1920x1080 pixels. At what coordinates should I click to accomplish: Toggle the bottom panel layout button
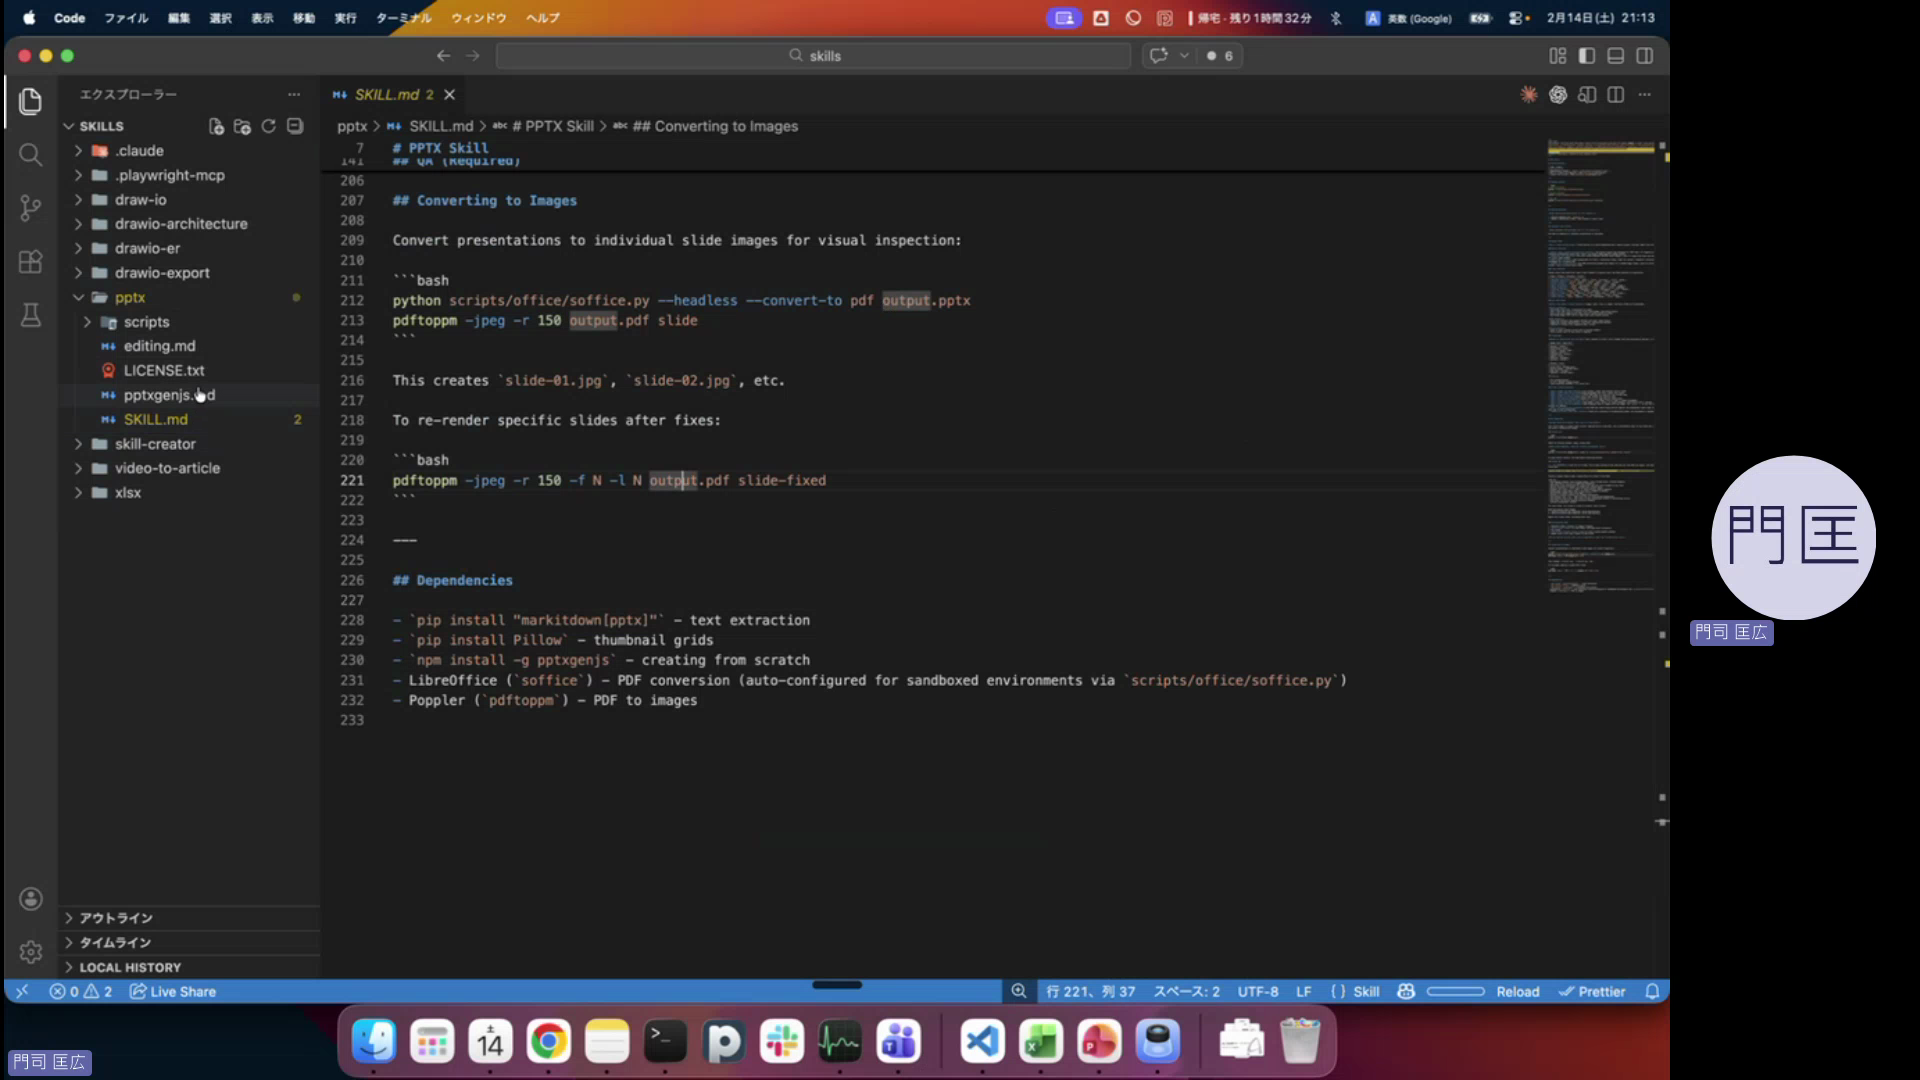click(x=1615, y=56)
